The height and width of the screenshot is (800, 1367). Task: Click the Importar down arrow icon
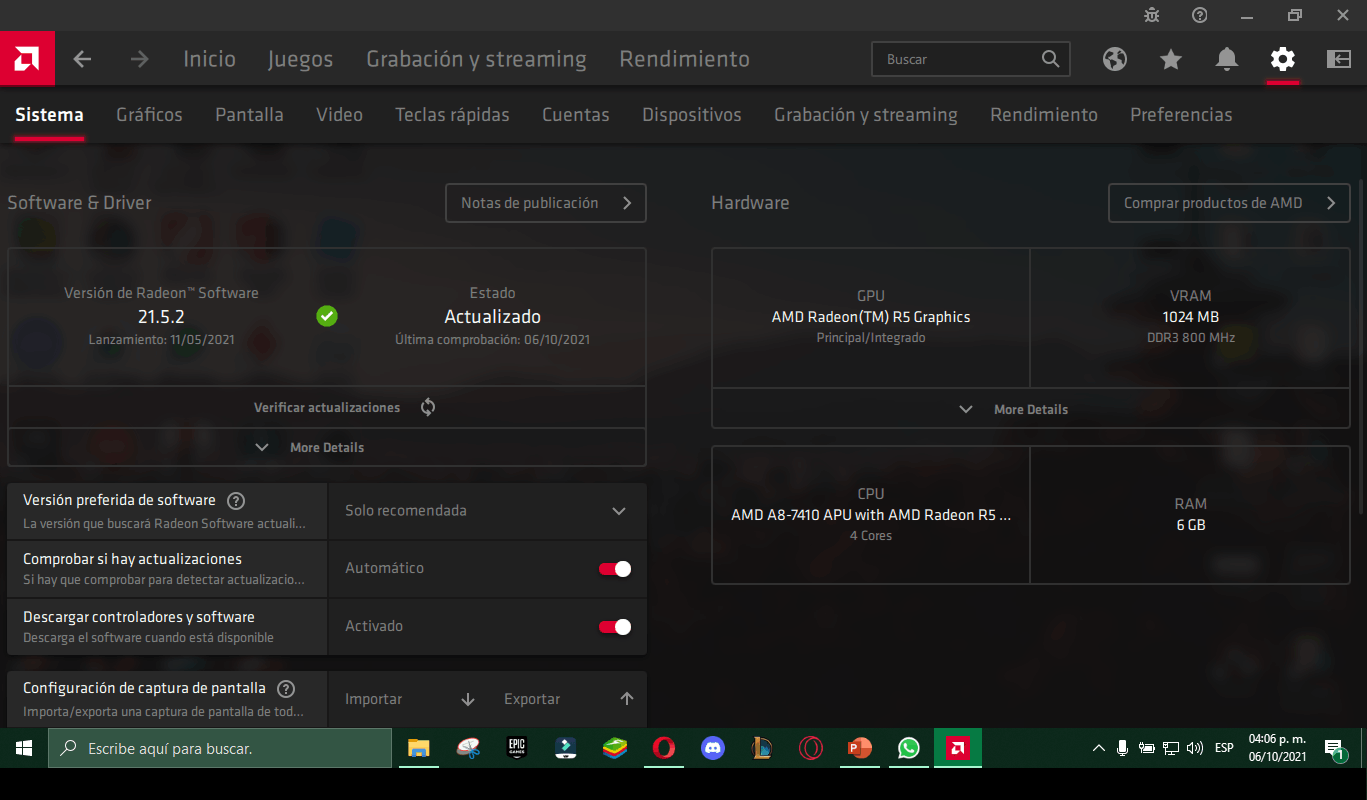(x=468, y=699)
